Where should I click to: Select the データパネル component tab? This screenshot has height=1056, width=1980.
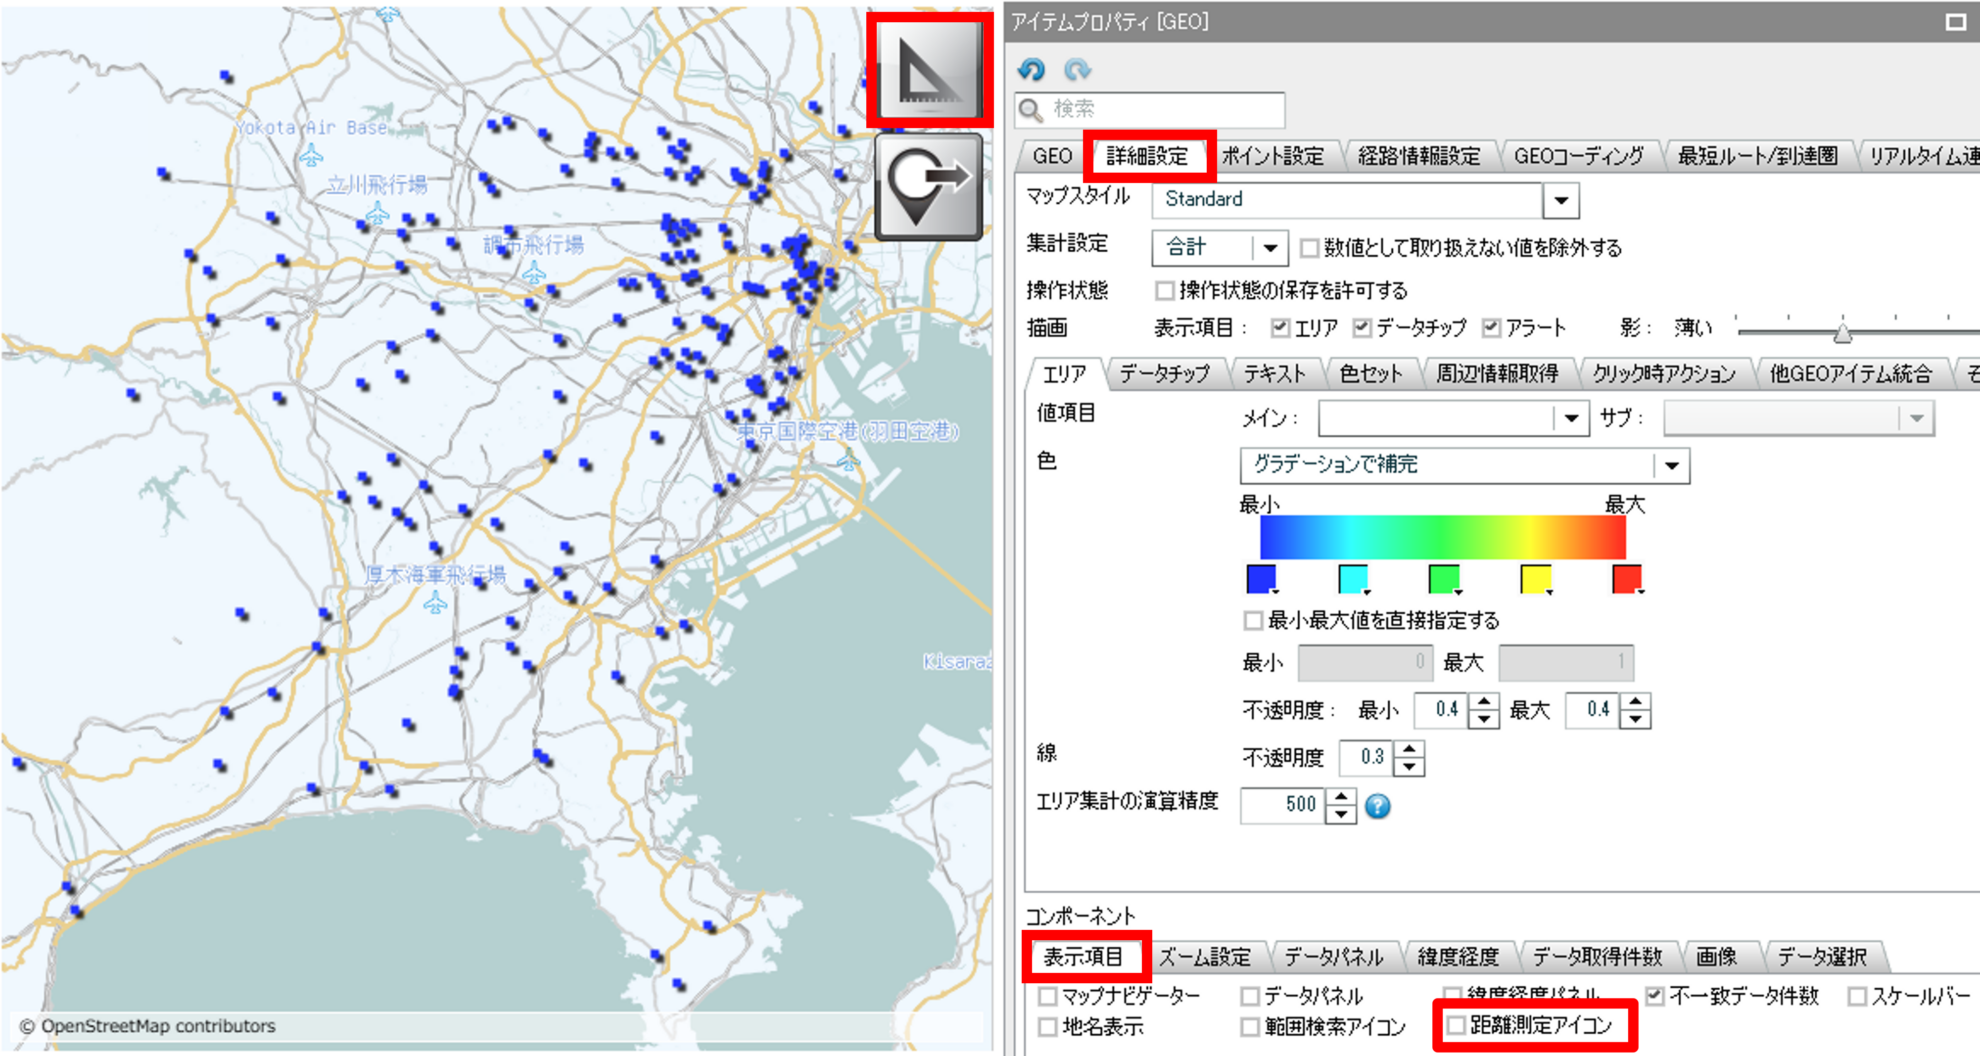tap(1333, 957)
